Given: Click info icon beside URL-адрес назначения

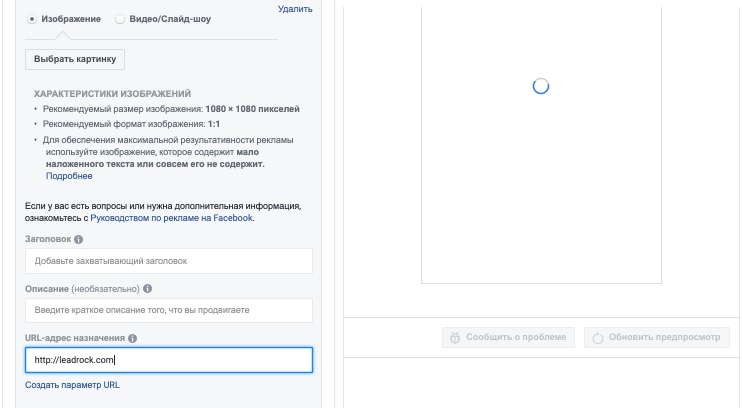Looking at the screenshot, I should (x=132, y=338).
